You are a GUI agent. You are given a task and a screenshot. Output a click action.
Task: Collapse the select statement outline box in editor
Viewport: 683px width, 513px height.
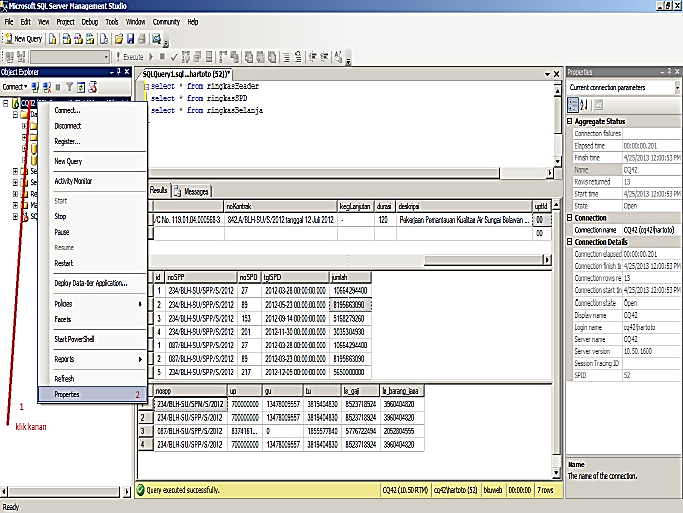(x=147, y=87)
